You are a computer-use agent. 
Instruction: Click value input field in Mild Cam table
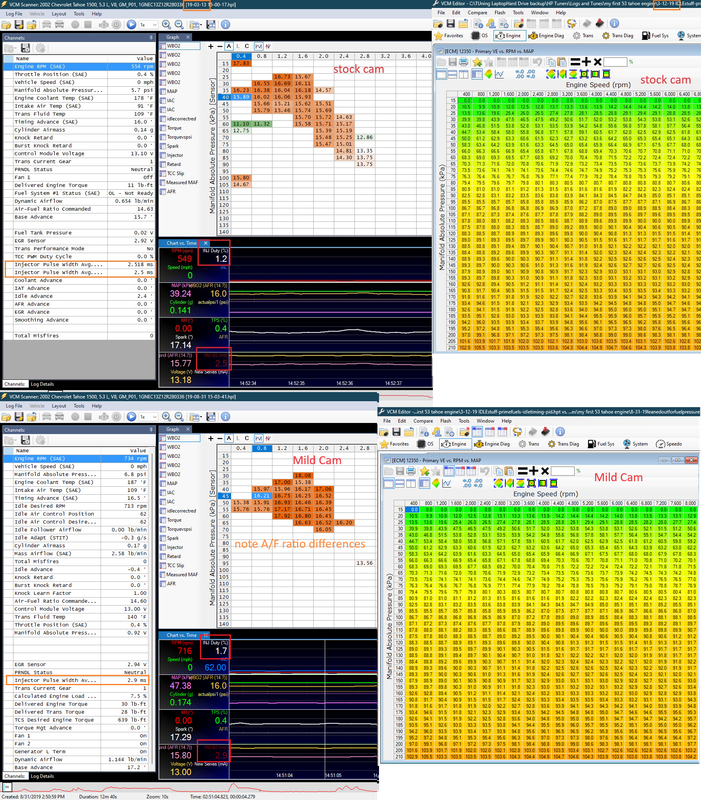tap(562, 470)
